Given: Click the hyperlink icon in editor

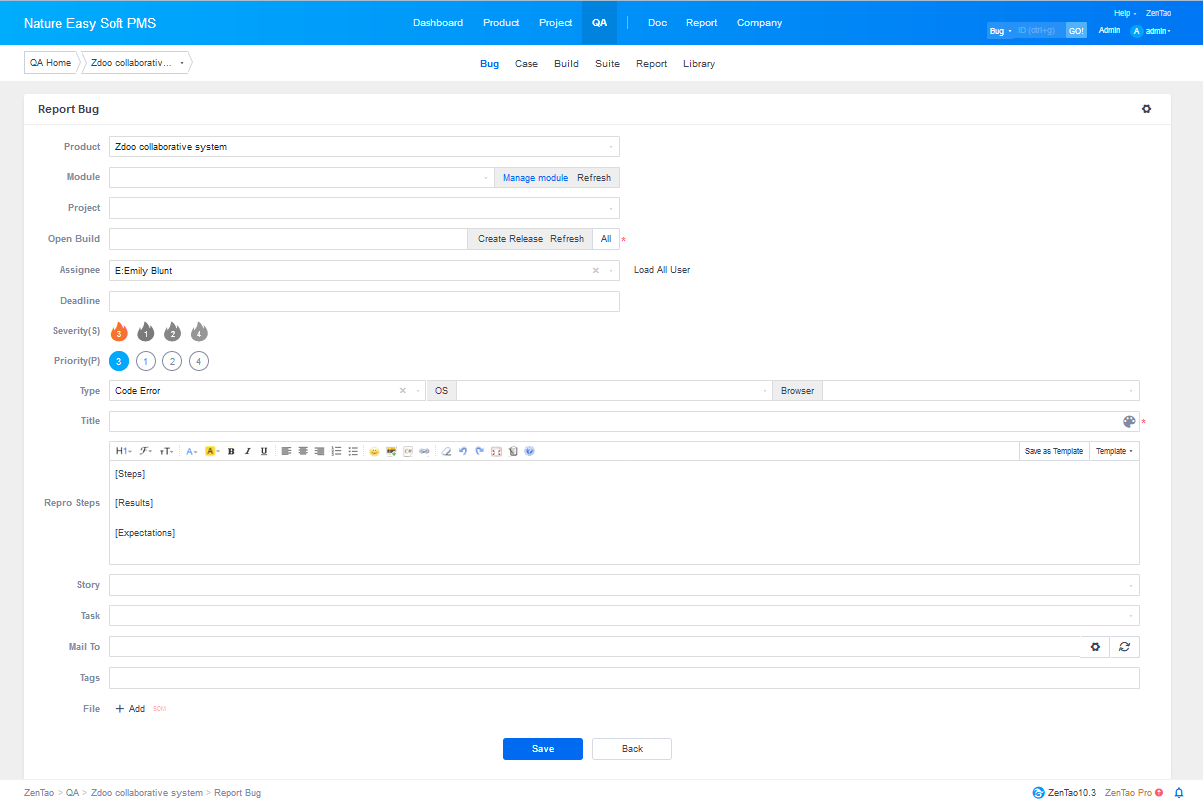Looking at the screenshot, I should tap(424, 451).
